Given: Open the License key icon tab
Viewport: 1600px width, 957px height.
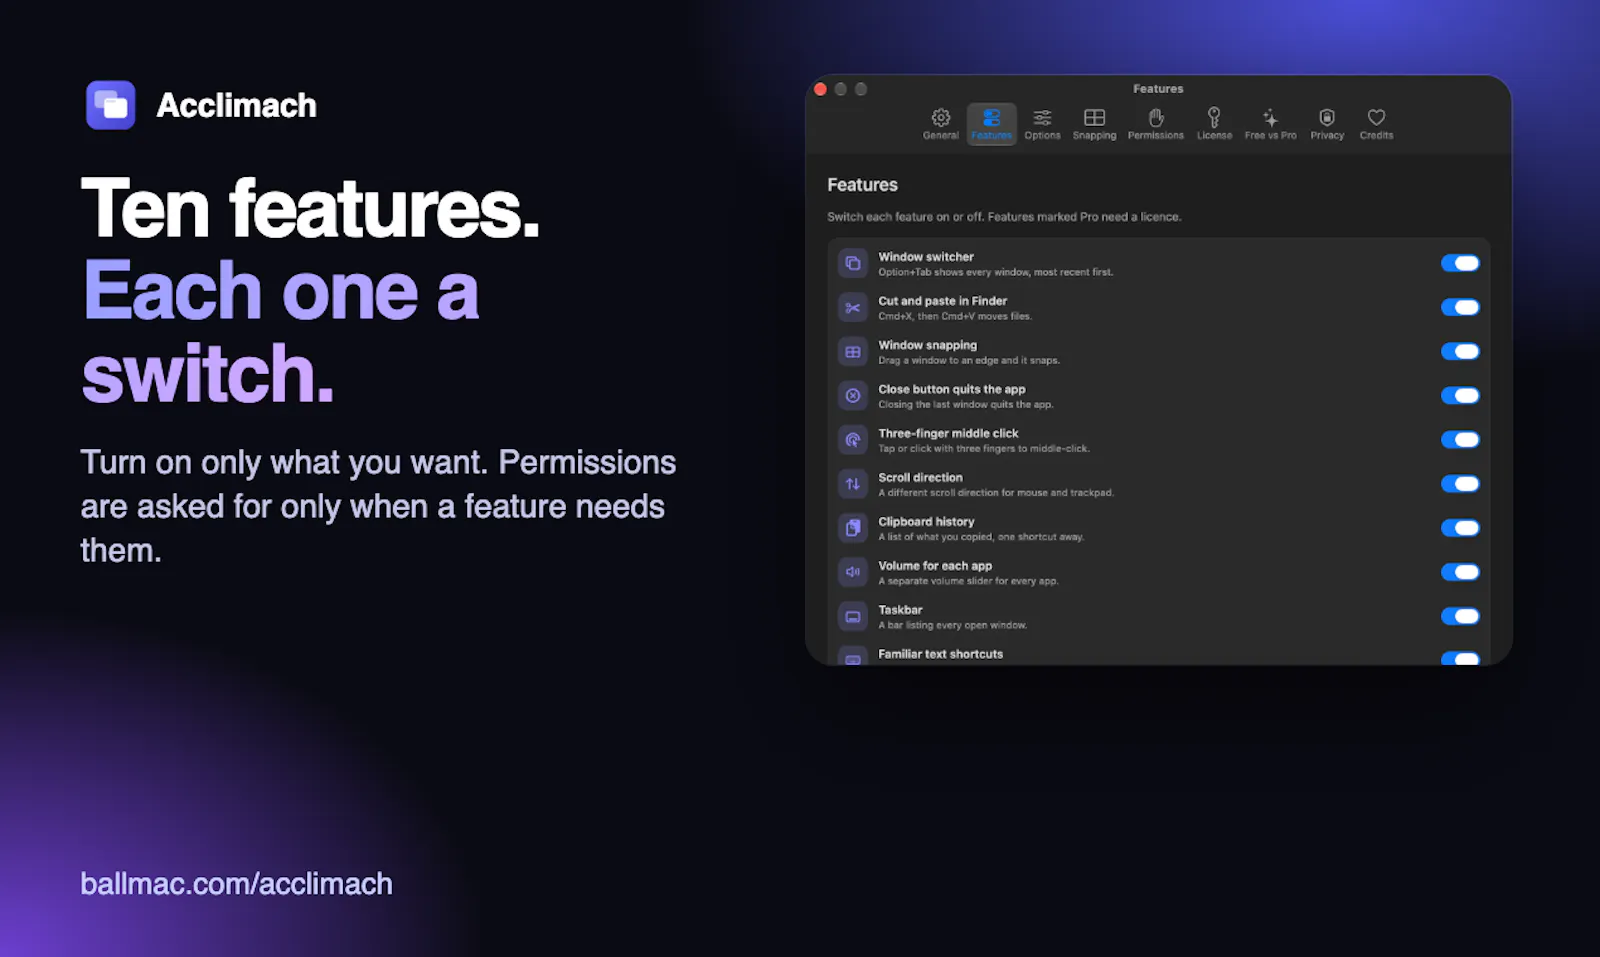Looking at the screenshot, I should 1214,124.
